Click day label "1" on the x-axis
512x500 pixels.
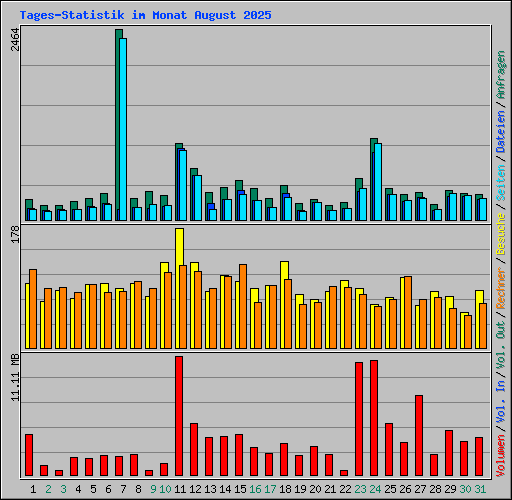(33, 489)
